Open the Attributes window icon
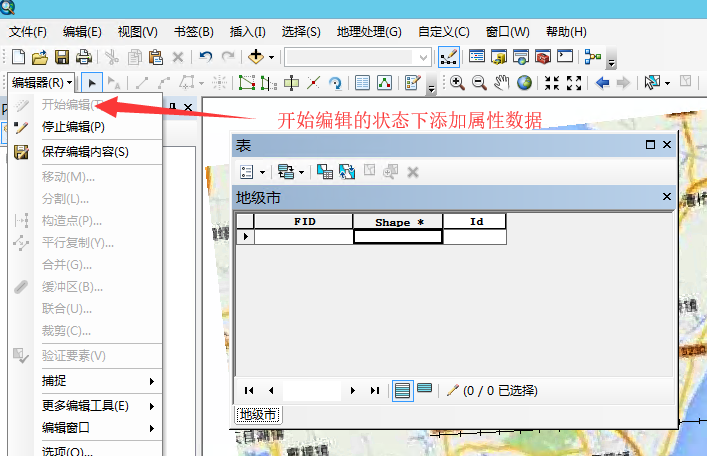 (362, 83)
